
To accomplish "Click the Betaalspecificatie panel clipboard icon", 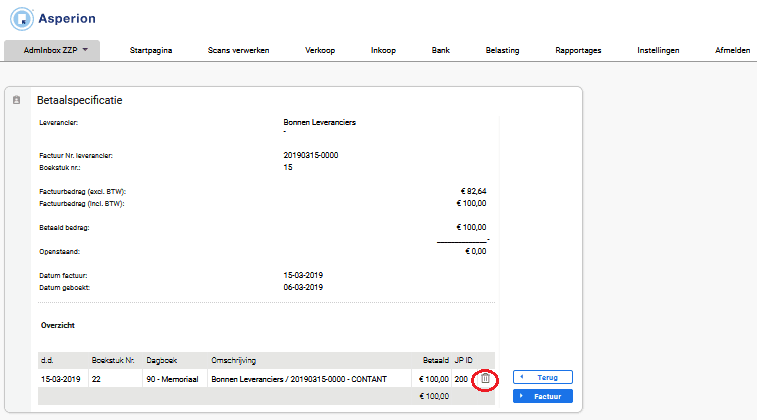I will click(x=16, y=100).
